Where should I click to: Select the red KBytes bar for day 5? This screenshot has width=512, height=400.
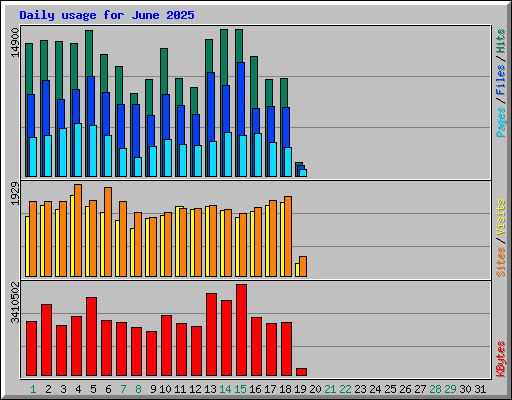[91, 337]
